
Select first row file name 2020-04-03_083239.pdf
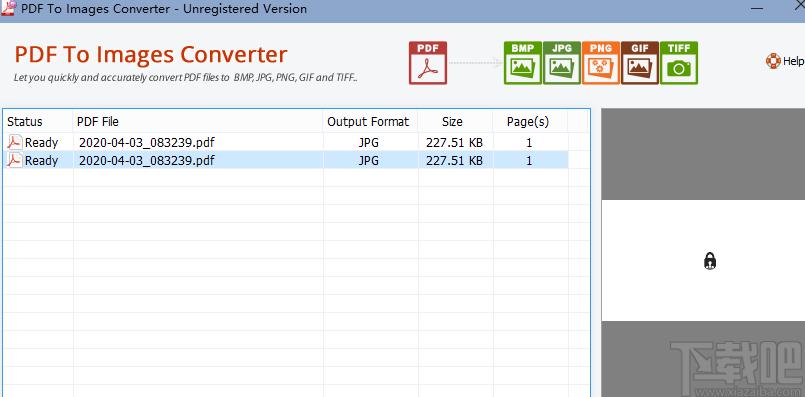[x=146, y=142]
